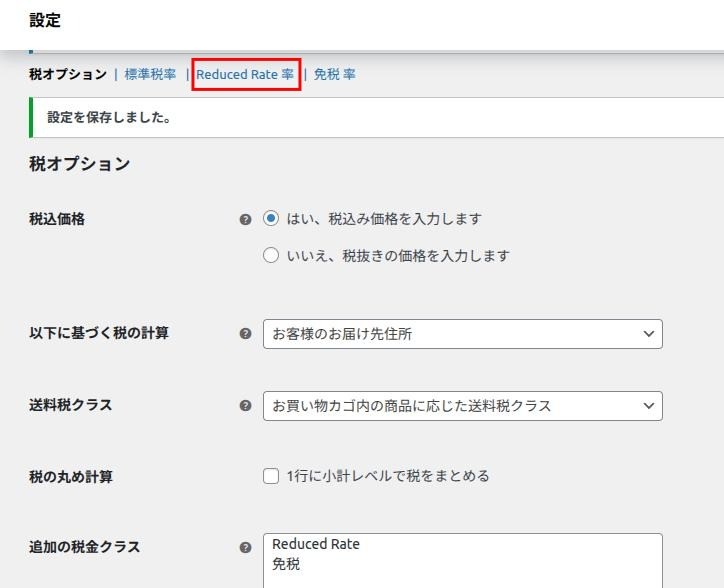
Task: Click the 送料税クラス help icon
Action: pos(245,406)
